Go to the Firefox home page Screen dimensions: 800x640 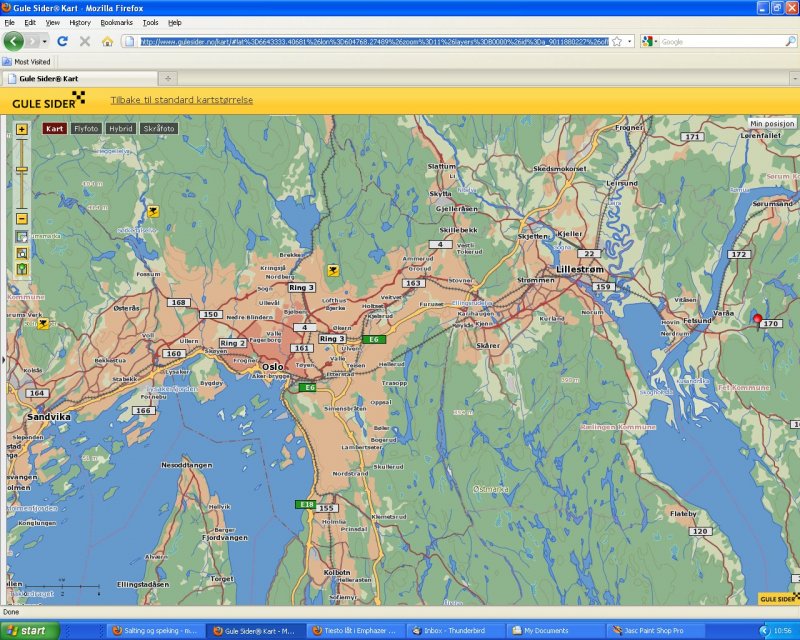pyautogui.click(x=107, y=41)
